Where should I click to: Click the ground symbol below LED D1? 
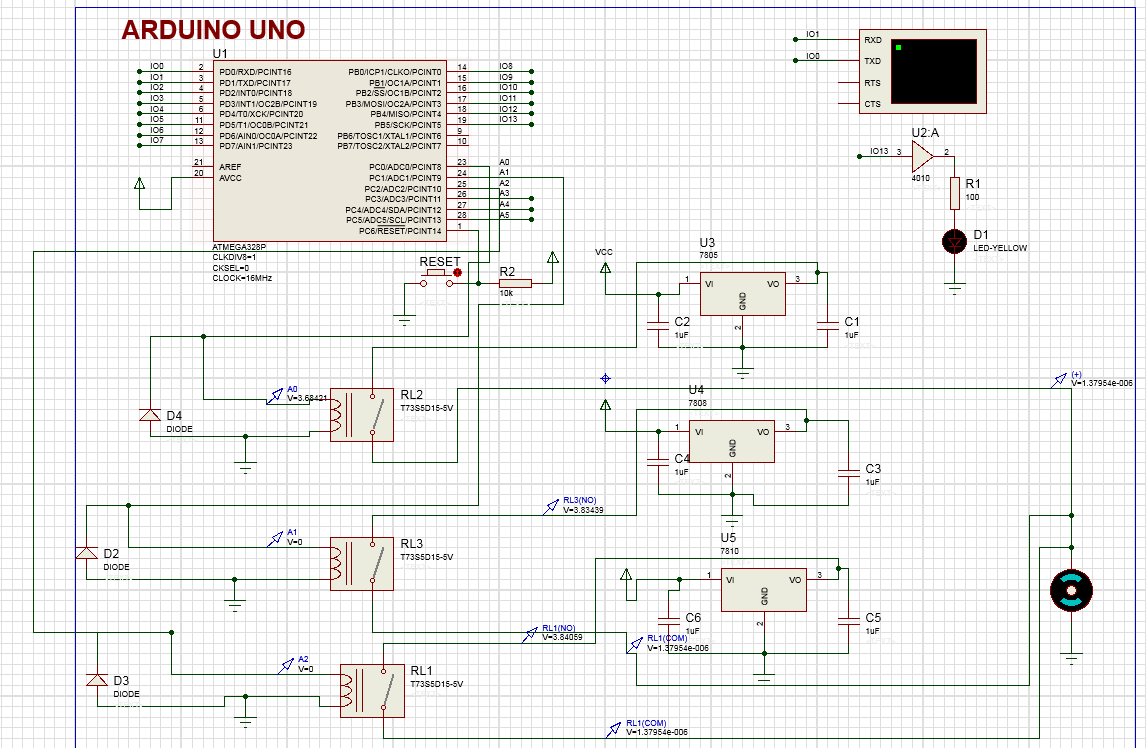tap(955, 288)
